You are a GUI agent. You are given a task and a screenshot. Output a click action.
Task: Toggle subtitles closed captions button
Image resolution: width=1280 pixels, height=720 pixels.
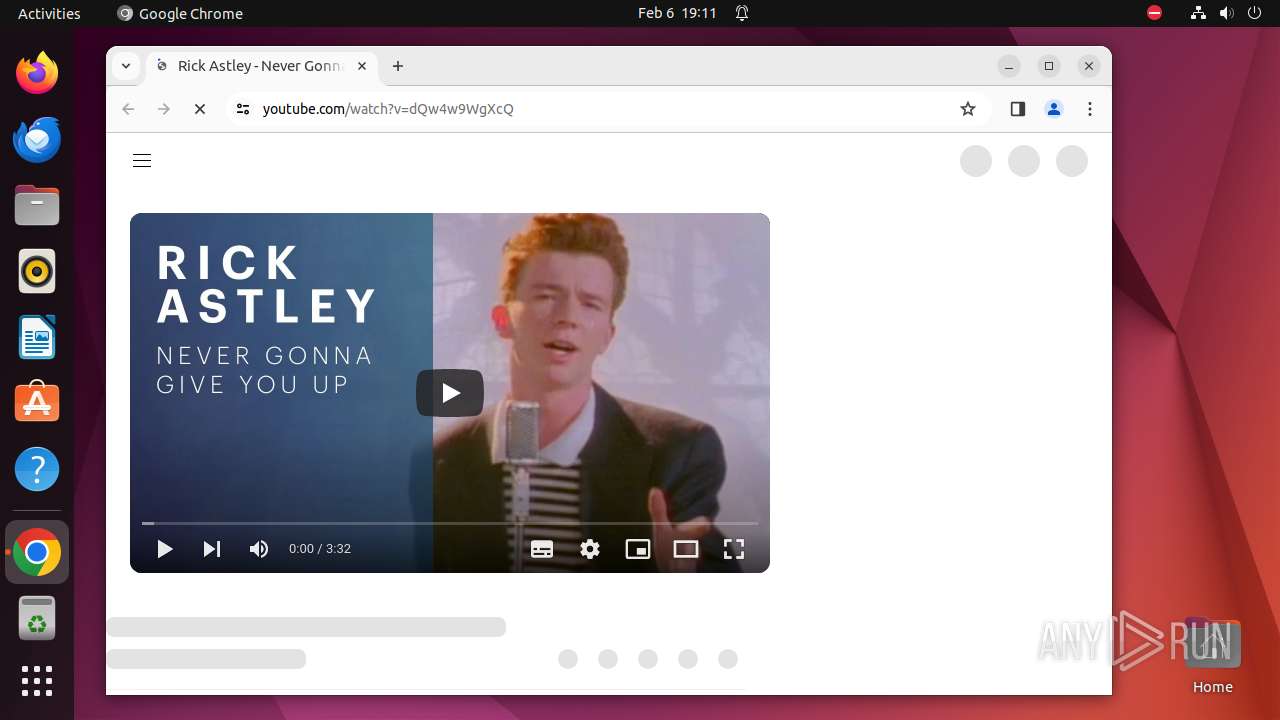point(542,549)
